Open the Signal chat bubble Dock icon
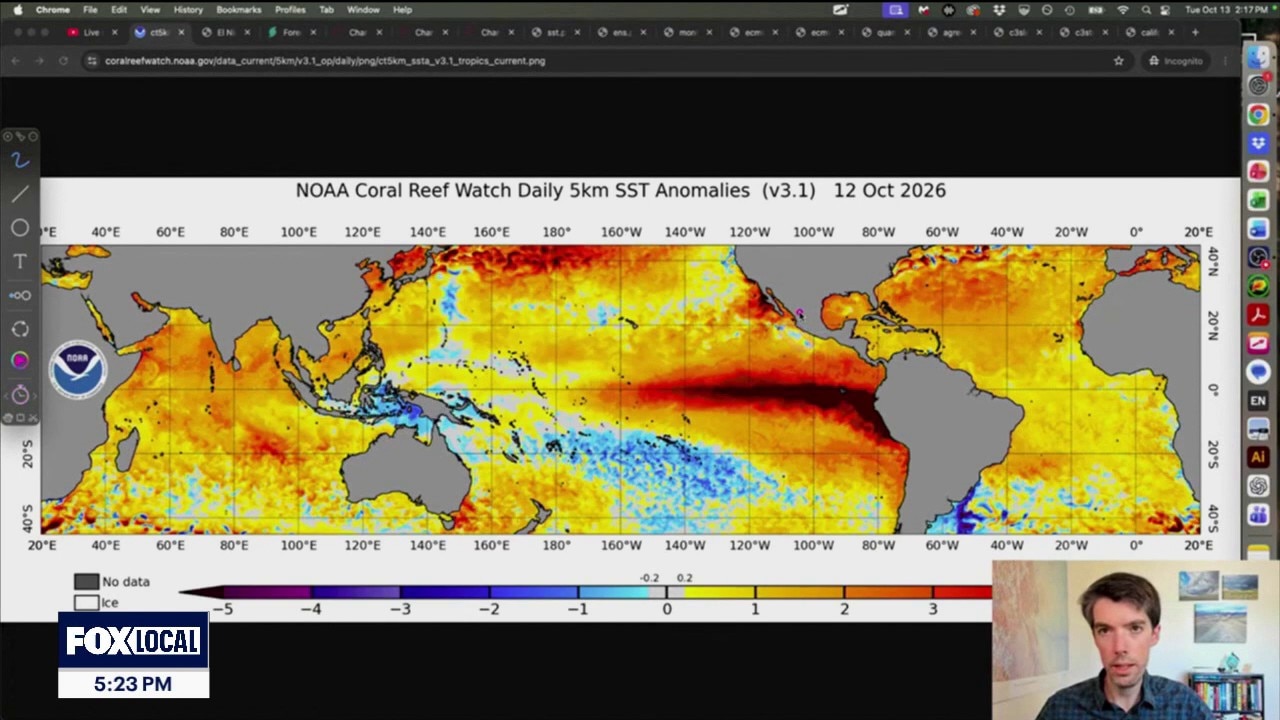 point(1258,372)
